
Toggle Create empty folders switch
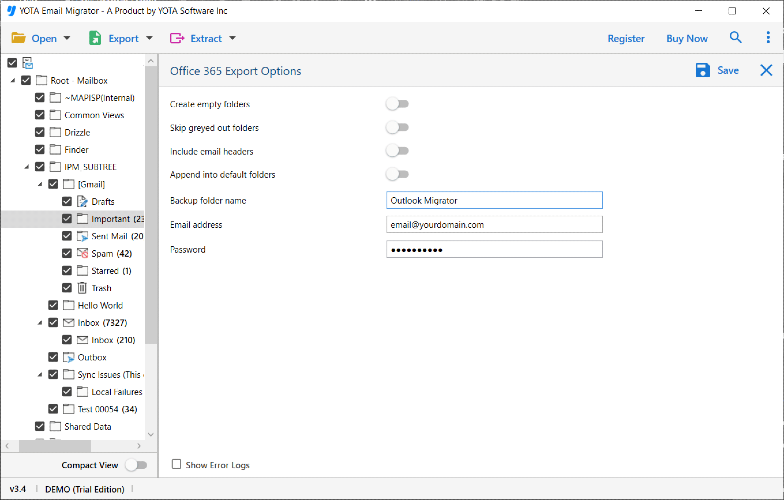pyautogui.click(x=398, y=104)
